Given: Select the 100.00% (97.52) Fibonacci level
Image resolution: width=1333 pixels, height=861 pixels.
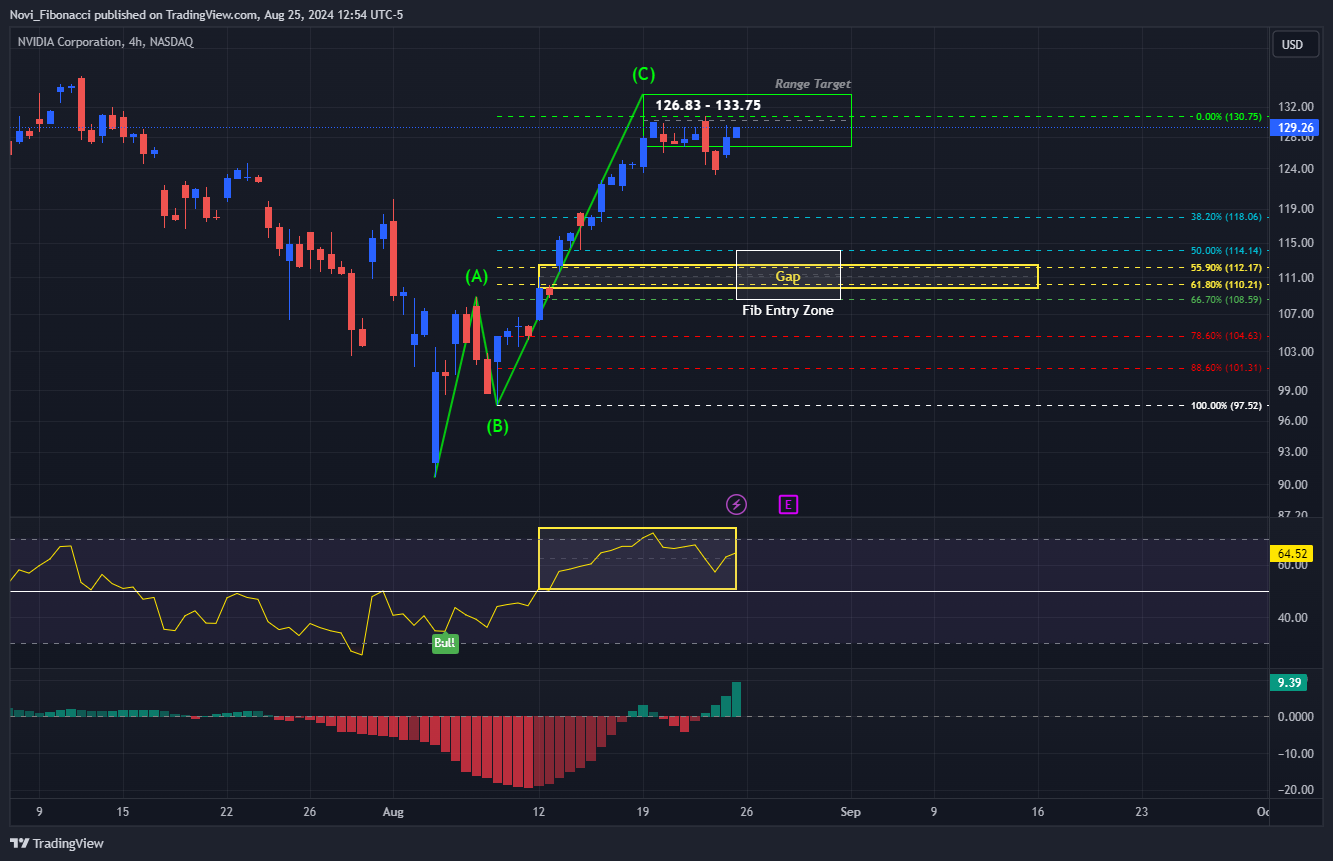Looking at the screenshot, I should [x=1224, y=406].
